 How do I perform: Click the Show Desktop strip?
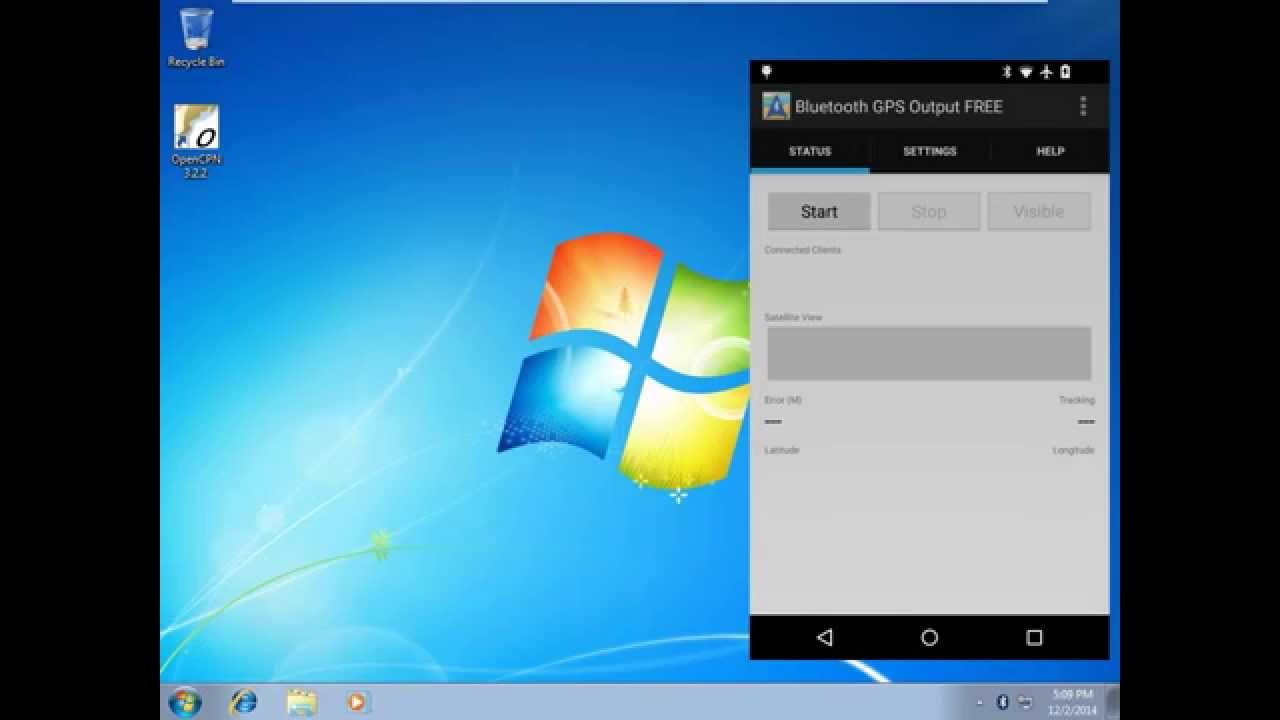tap(1112, 702)
